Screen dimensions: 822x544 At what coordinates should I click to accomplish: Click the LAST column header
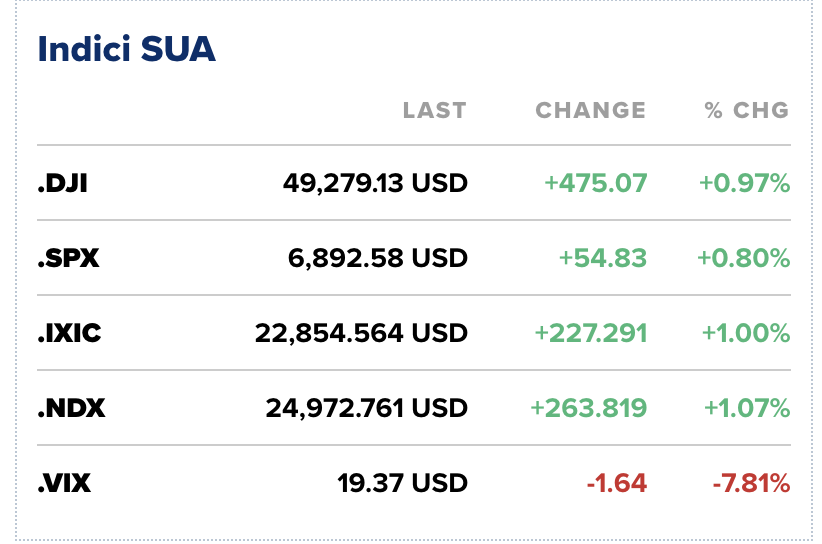point(434,110)
